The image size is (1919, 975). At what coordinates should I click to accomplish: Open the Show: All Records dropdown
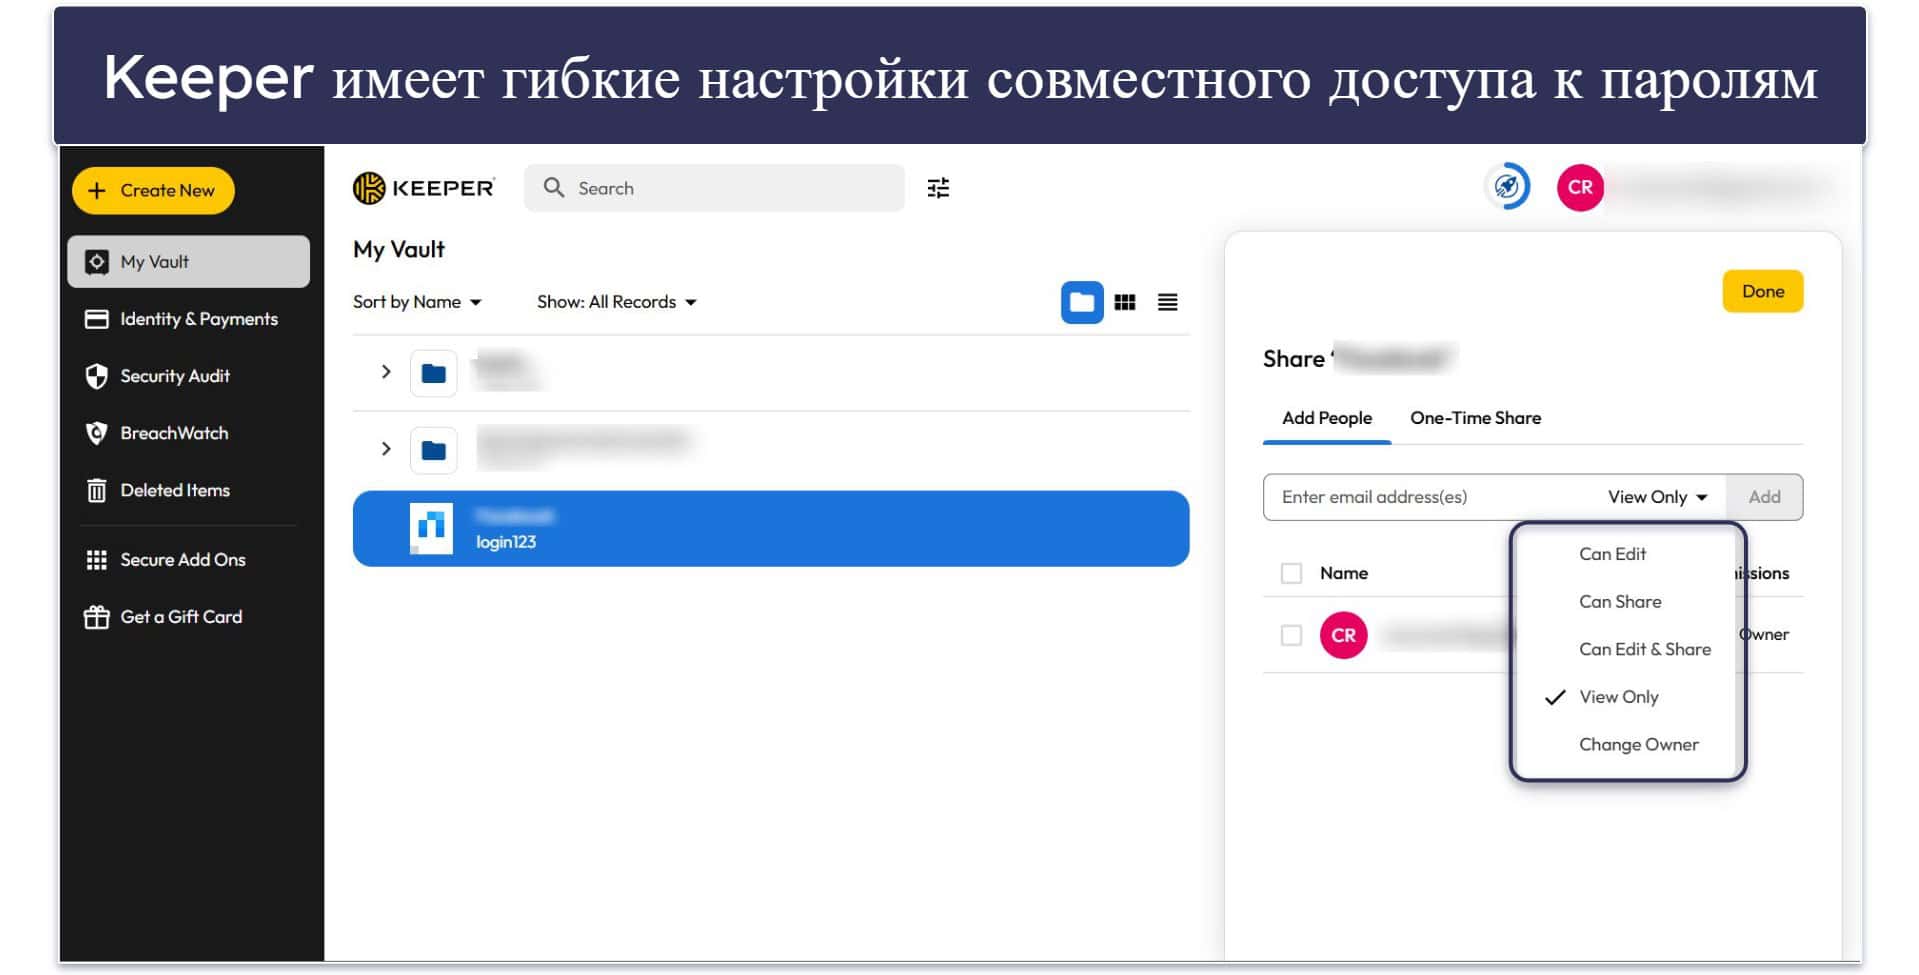pyautogui.click(x=616, y=302)
